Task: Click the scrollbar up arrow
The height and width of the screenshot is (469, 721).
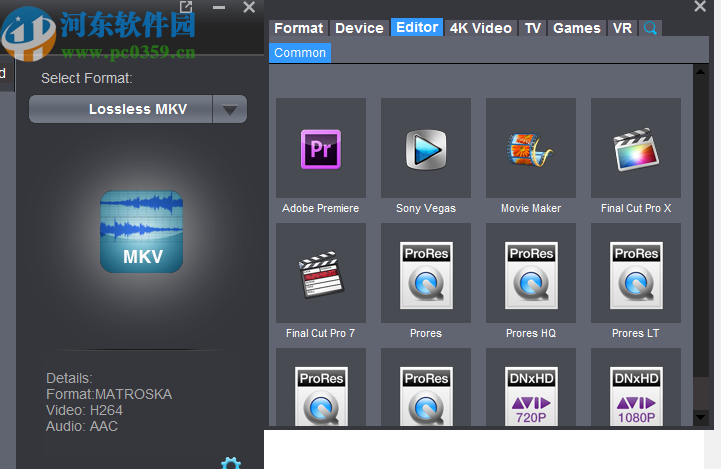Action: [700, 71]
